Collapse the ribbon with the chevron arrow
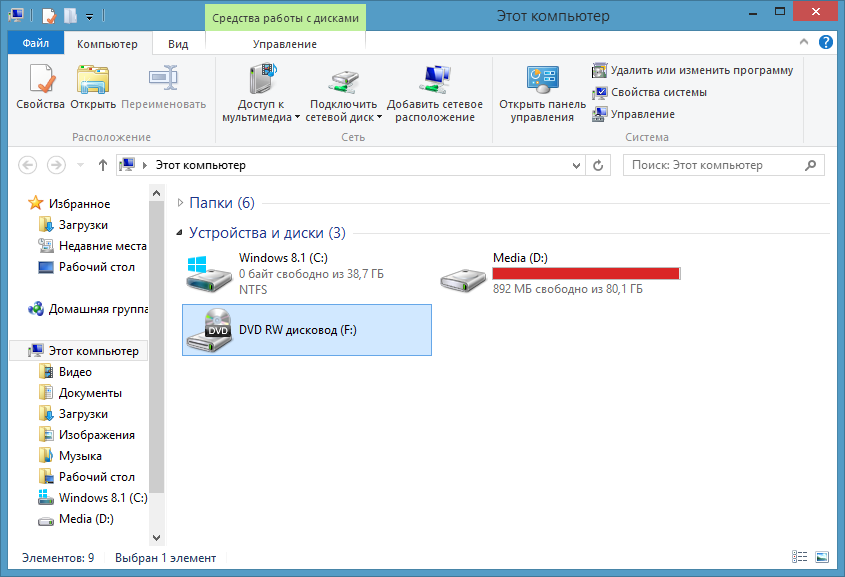Viewport: 845px width, 577px height. (x=804, y=41)
